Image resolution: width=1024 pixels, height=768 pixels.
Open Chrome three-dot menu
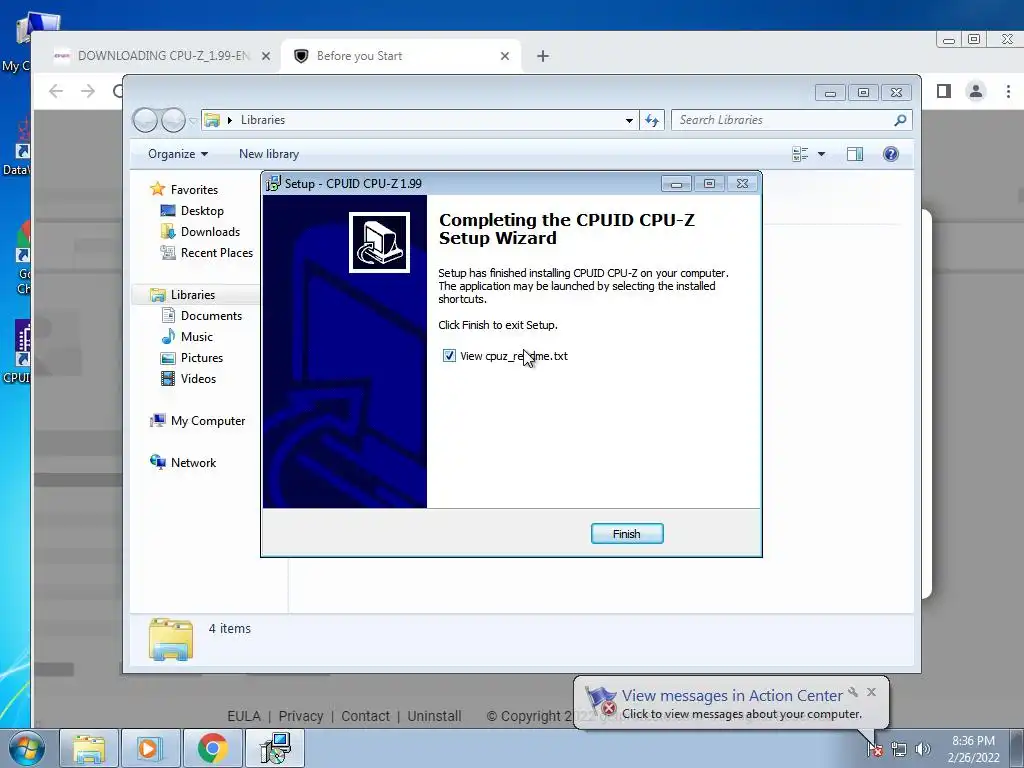[1008, 91]
